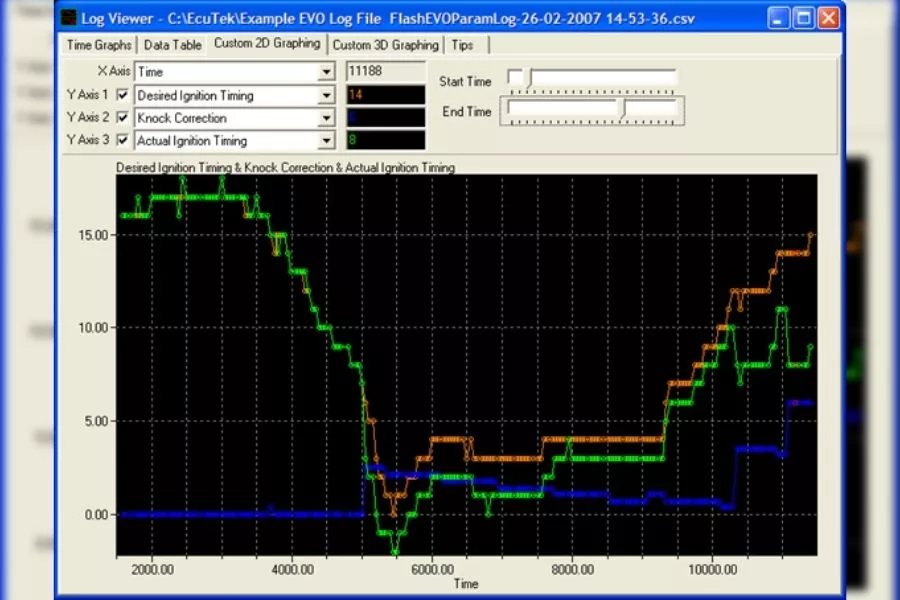Click the orange value display showing 14
The height and width of the screenshot is (600, 900).
pyautogui.click(x=385, y=94)
